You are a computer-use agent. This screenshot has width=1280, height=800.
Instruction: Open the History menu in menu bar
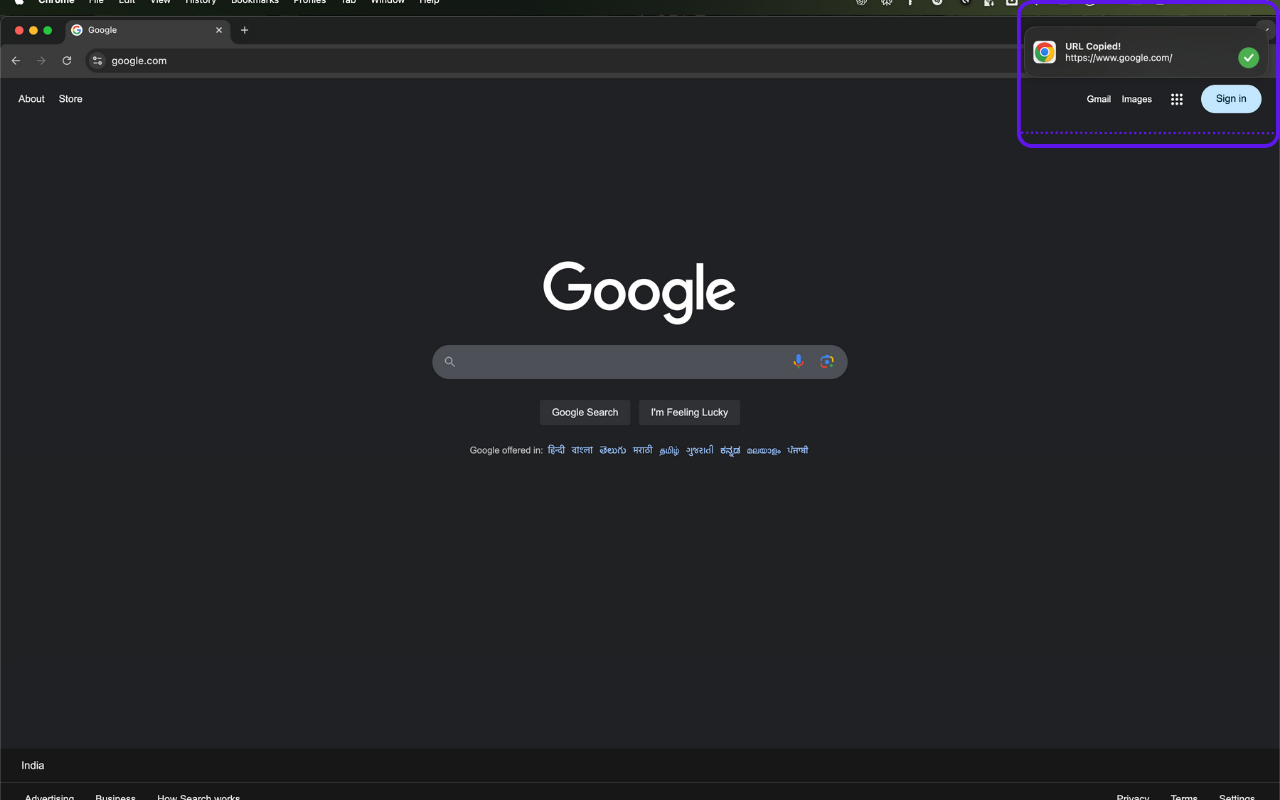point(201,2)
